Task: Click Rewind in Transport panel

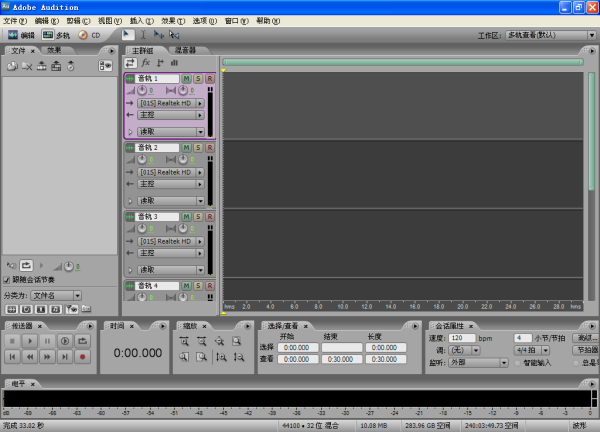Action: click(30, 357)
